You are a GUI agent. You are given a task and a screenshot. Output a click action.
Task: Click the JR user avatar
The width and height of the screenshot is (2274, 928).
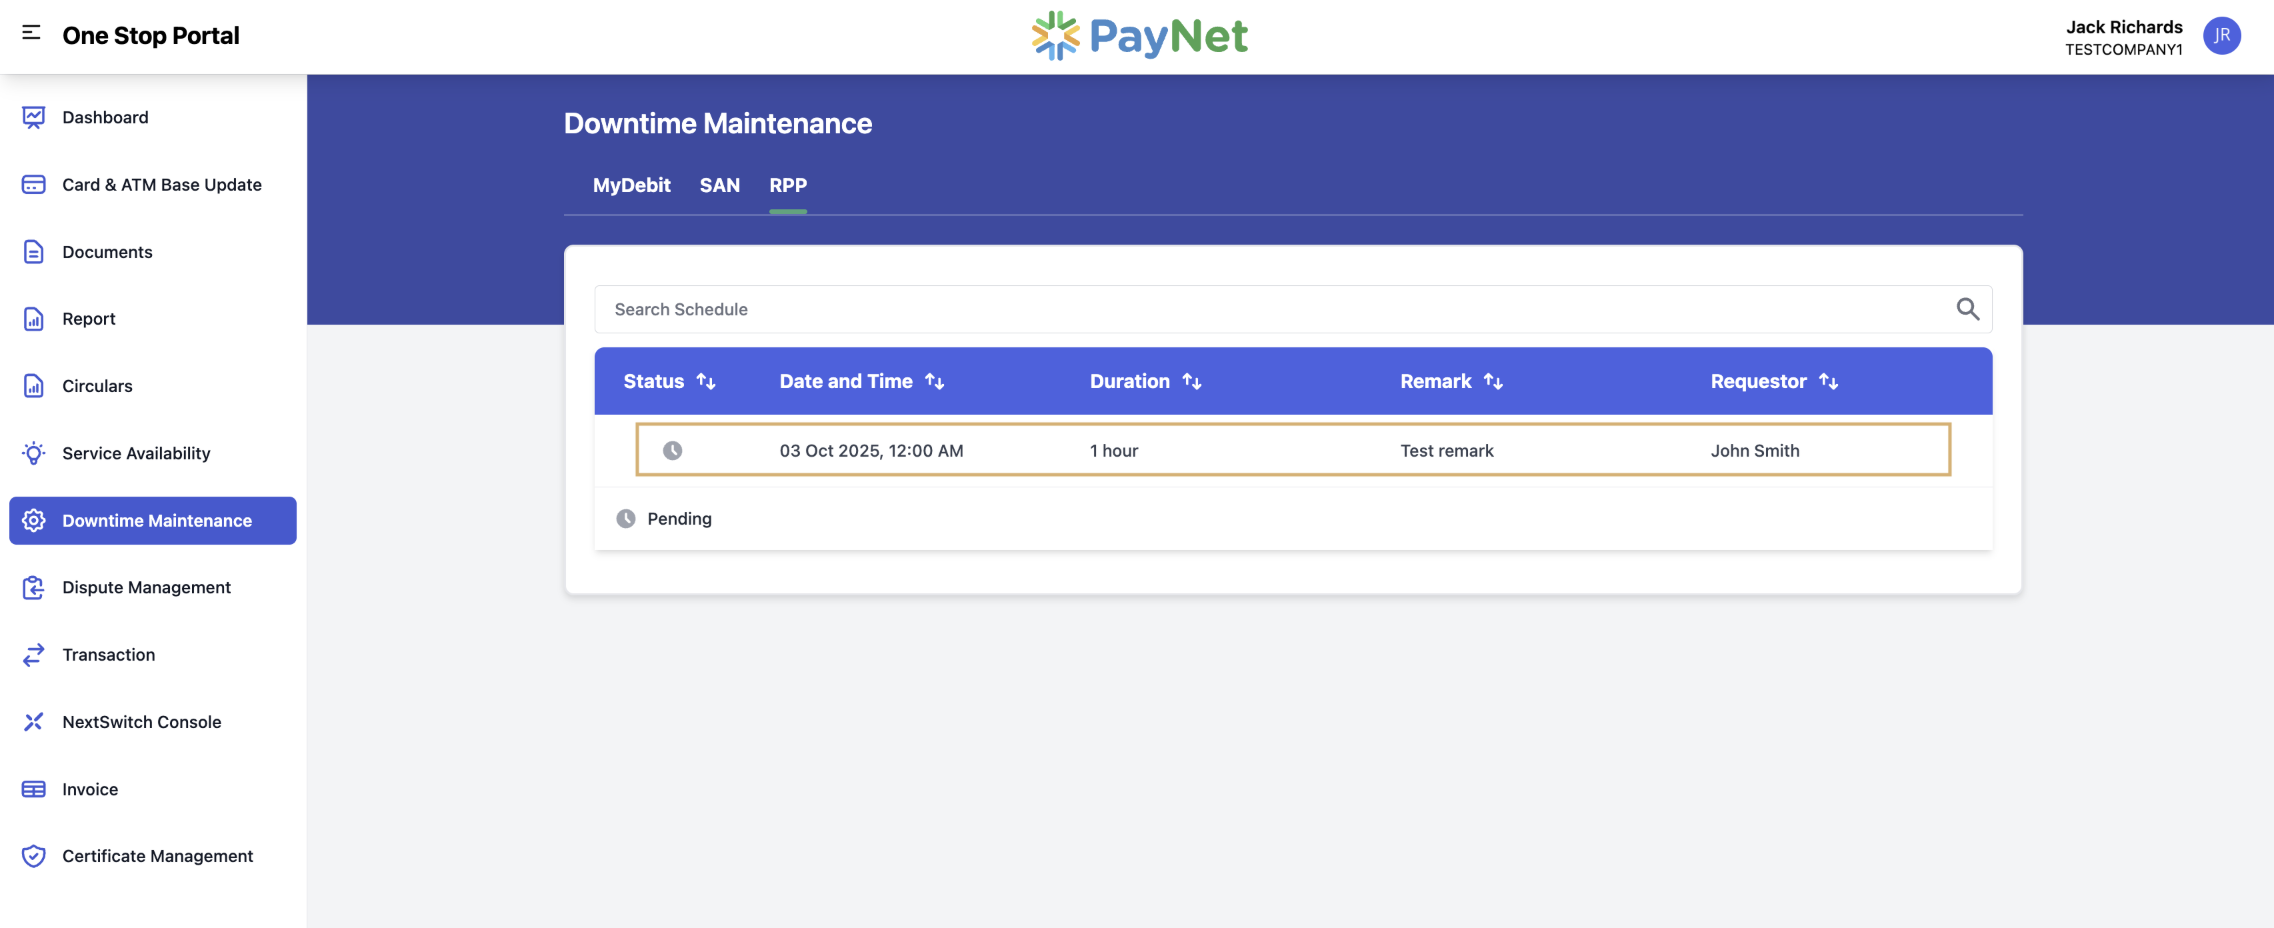click(x=2221, y=36)
